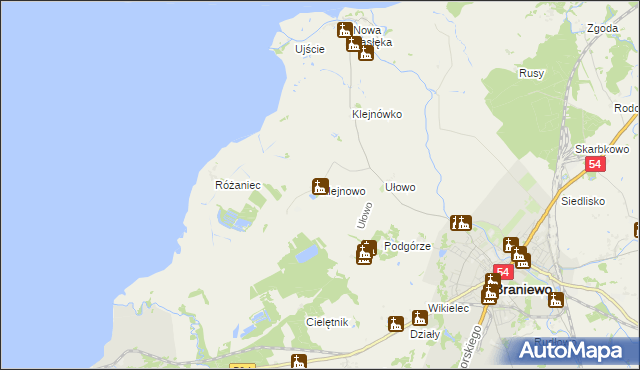Click the Zgoda village label
This screenshot has height=370, width=640.
[x=602, y=29]
